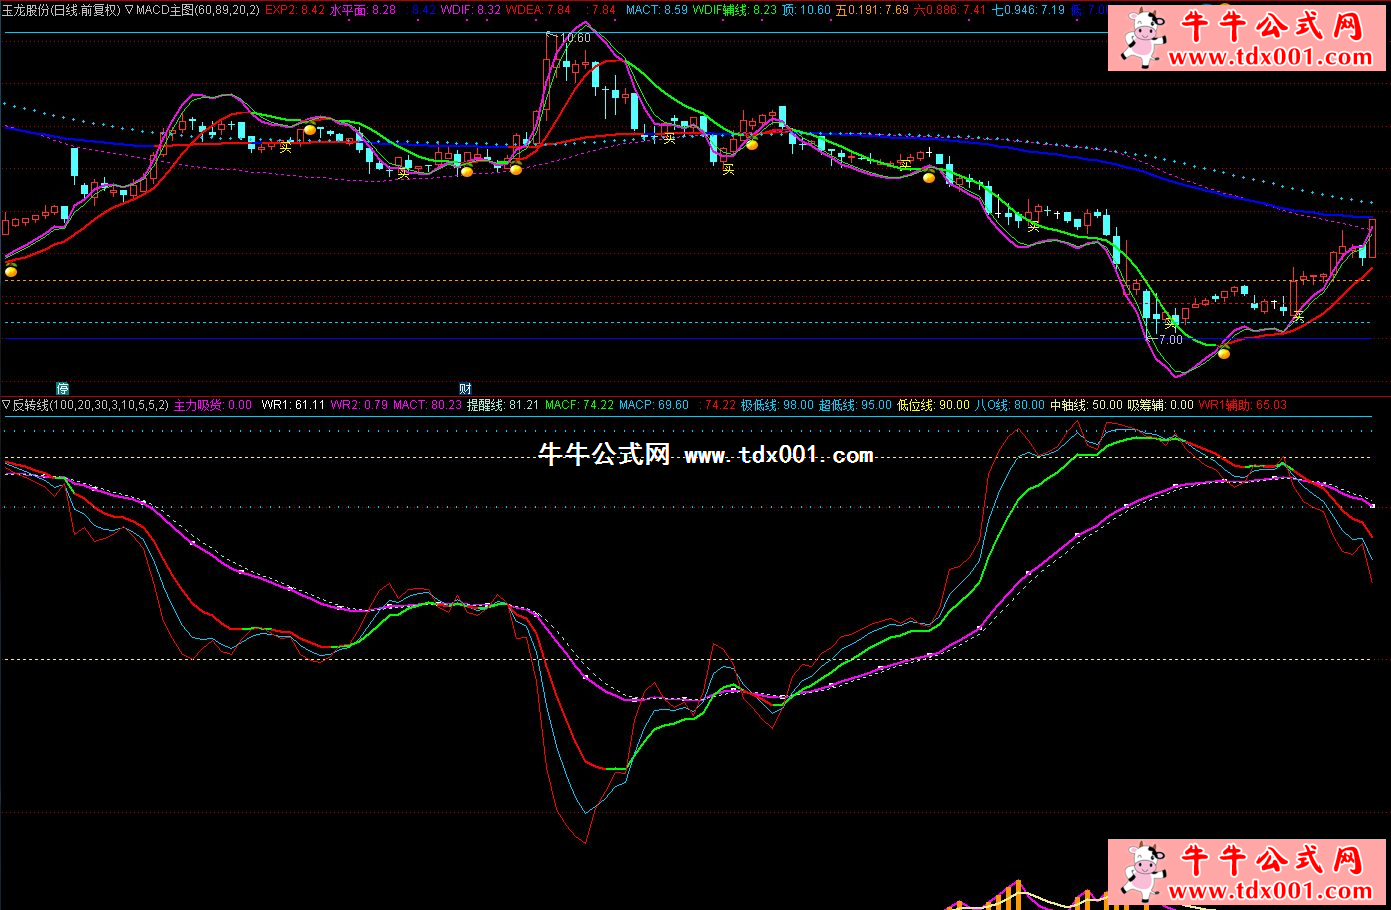Click the 吸筹辅: 0.00 readout

click(x=1161, y=405)
